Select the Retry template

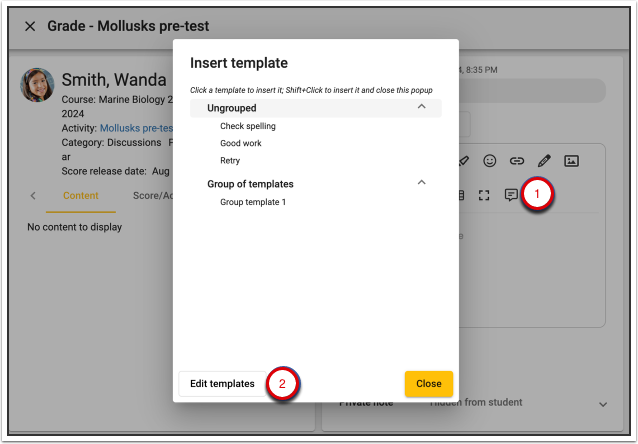point(230,160)
